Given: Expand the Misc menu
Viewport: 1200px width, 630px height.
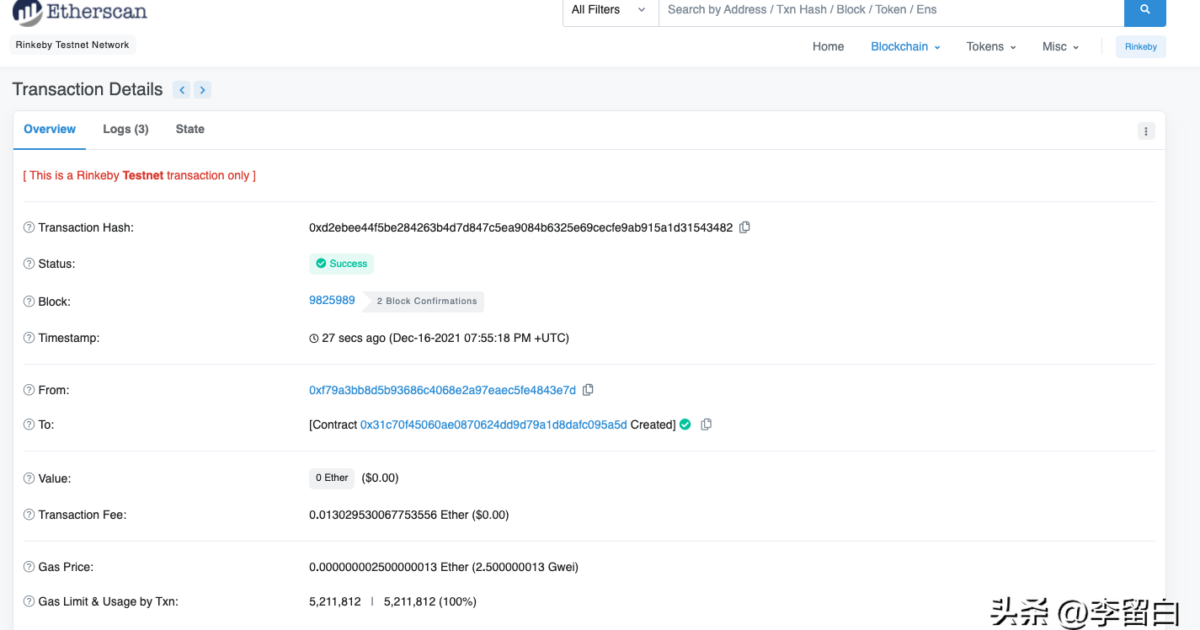Looking at the screenshot, I should tap(1060, 47).
